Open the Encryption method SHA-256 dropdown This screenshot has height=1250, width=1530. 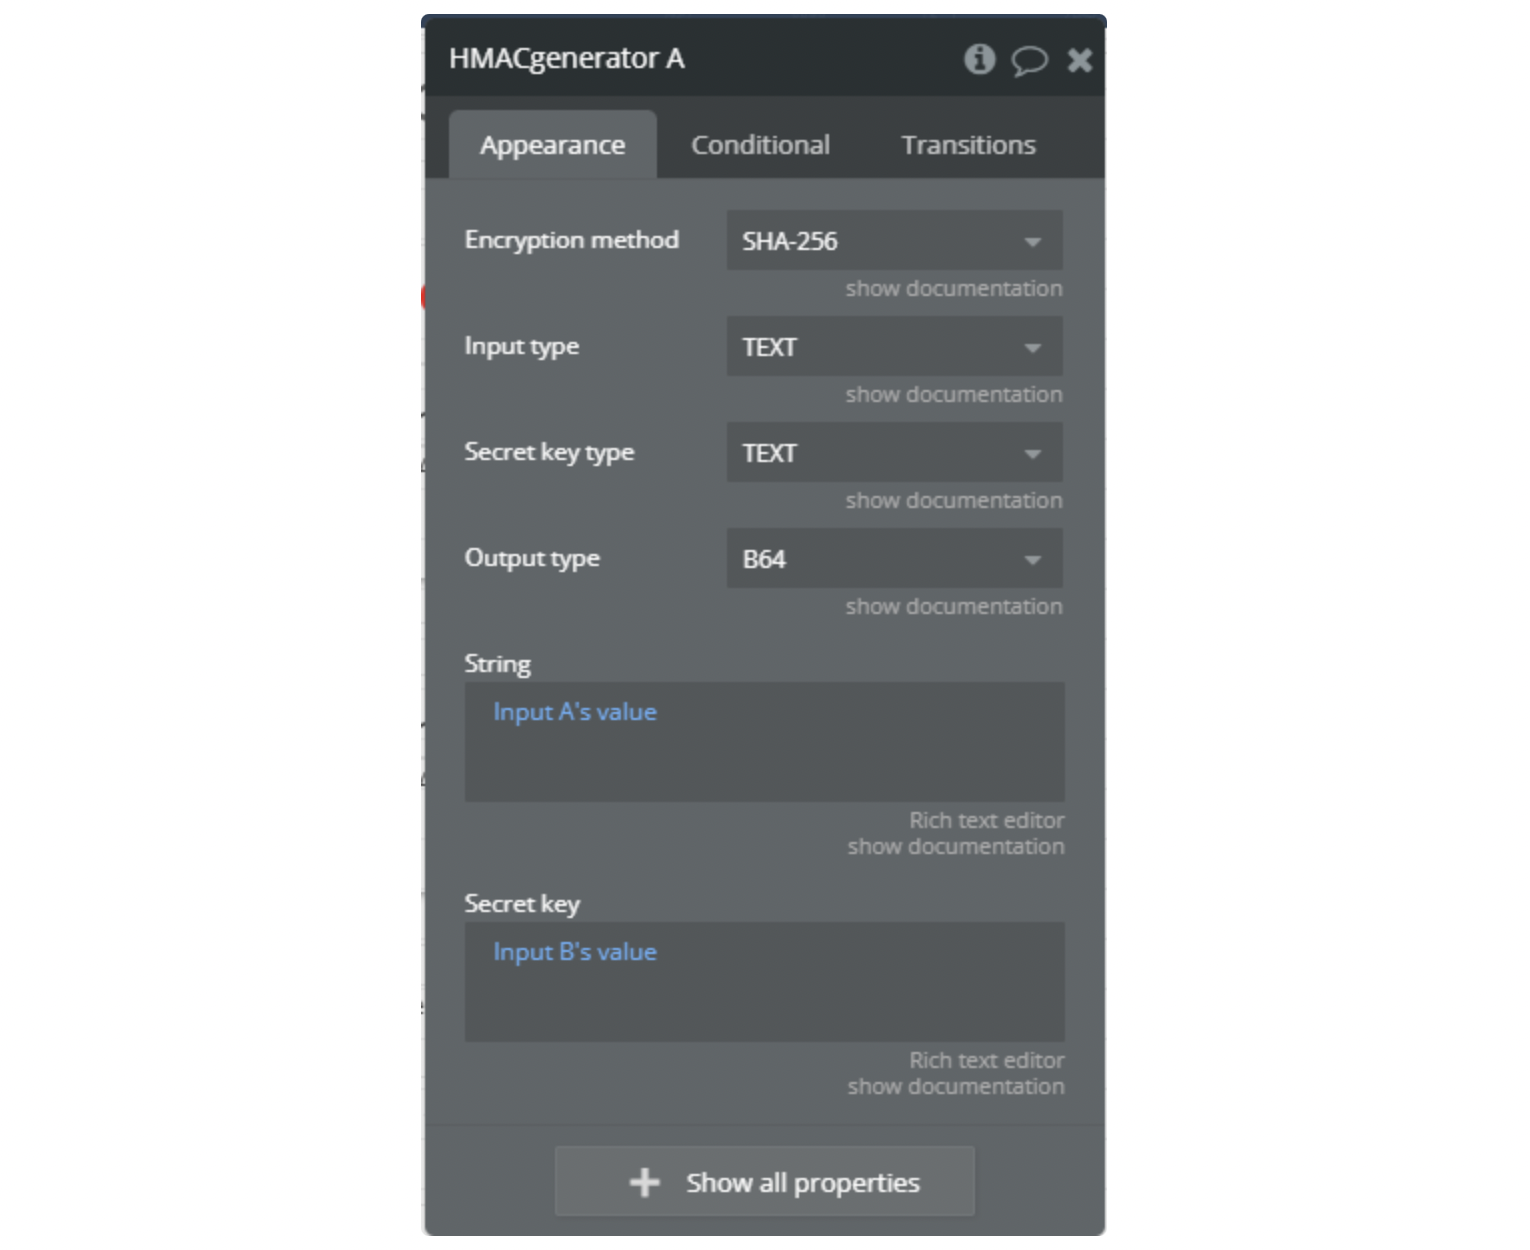coord(894,241)
